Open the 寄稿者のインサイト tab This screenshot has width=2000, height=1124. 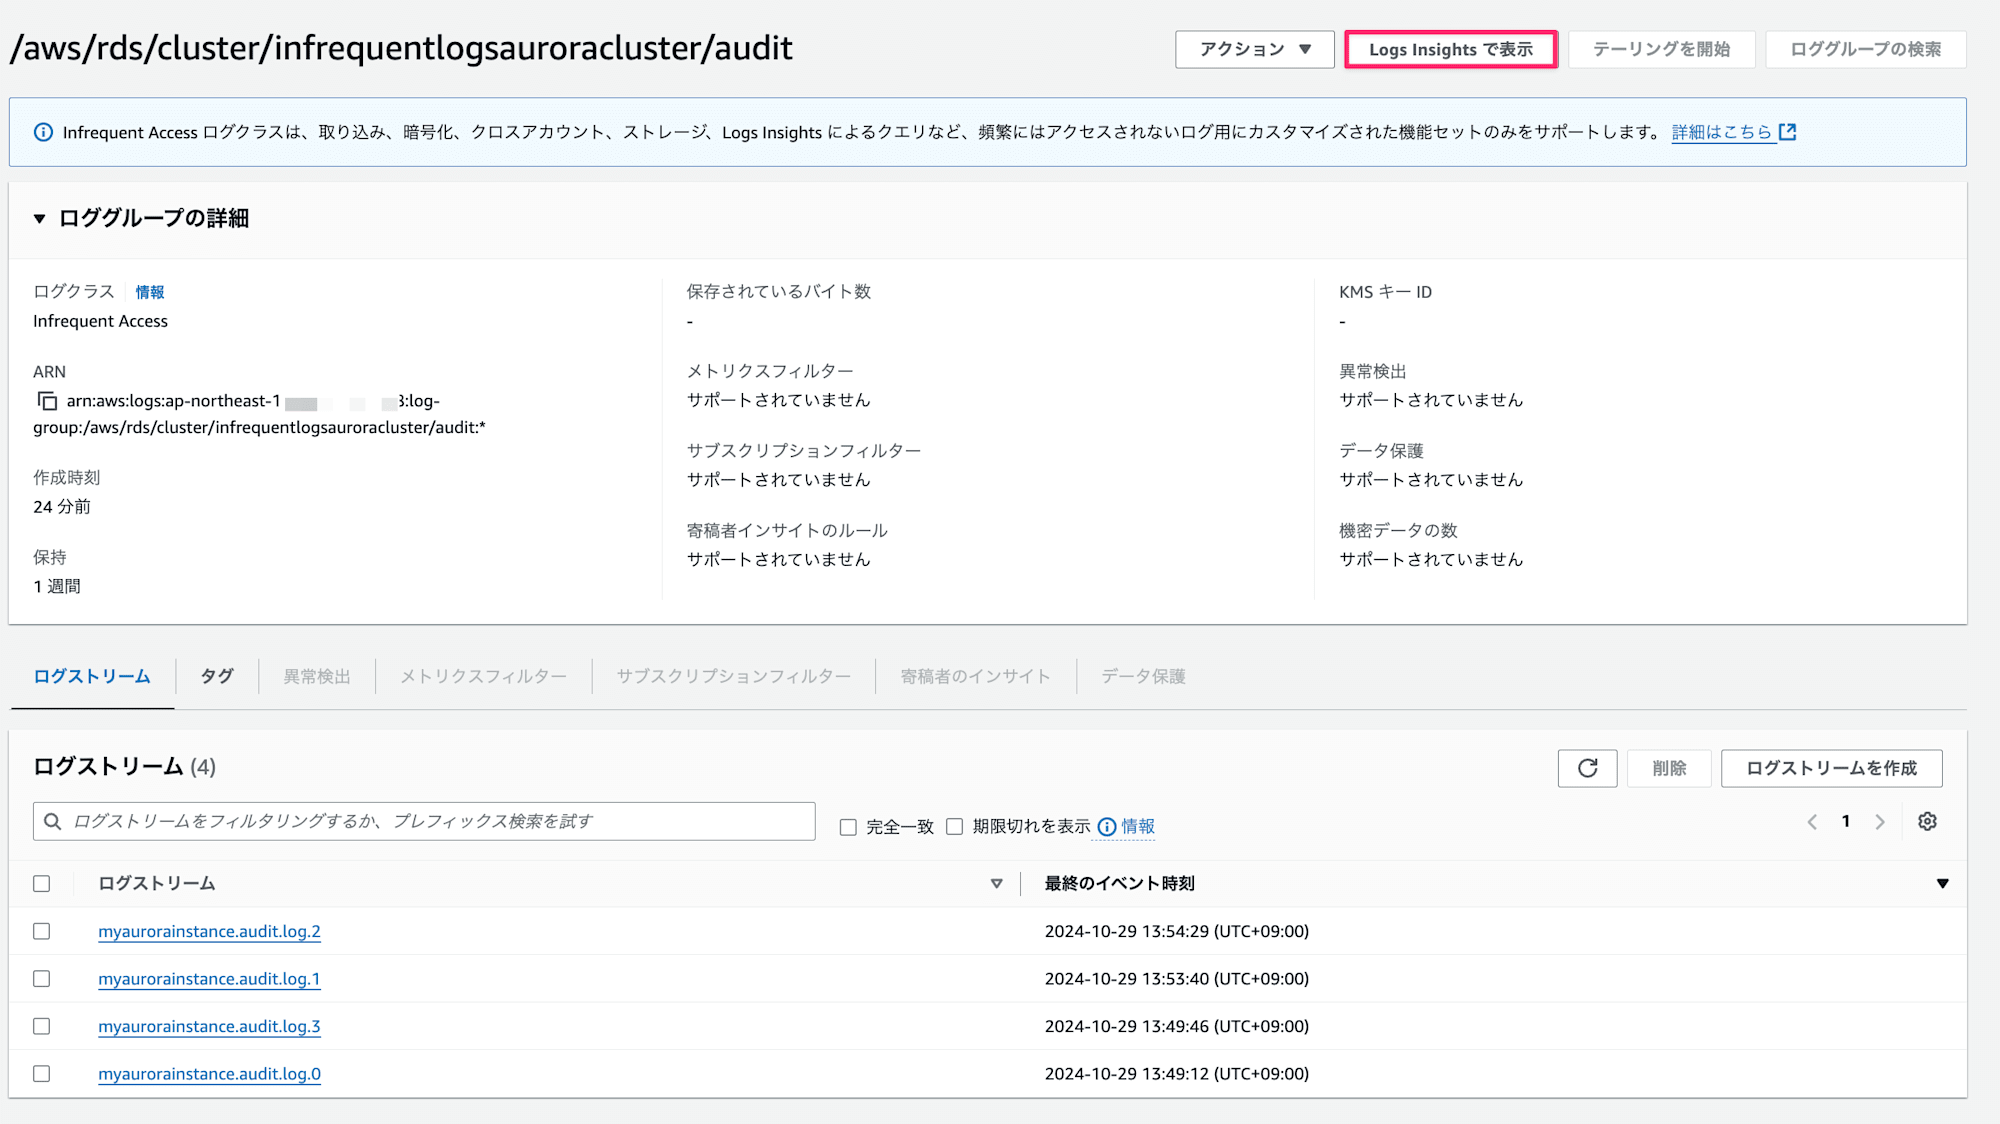[x=975, y=676]
